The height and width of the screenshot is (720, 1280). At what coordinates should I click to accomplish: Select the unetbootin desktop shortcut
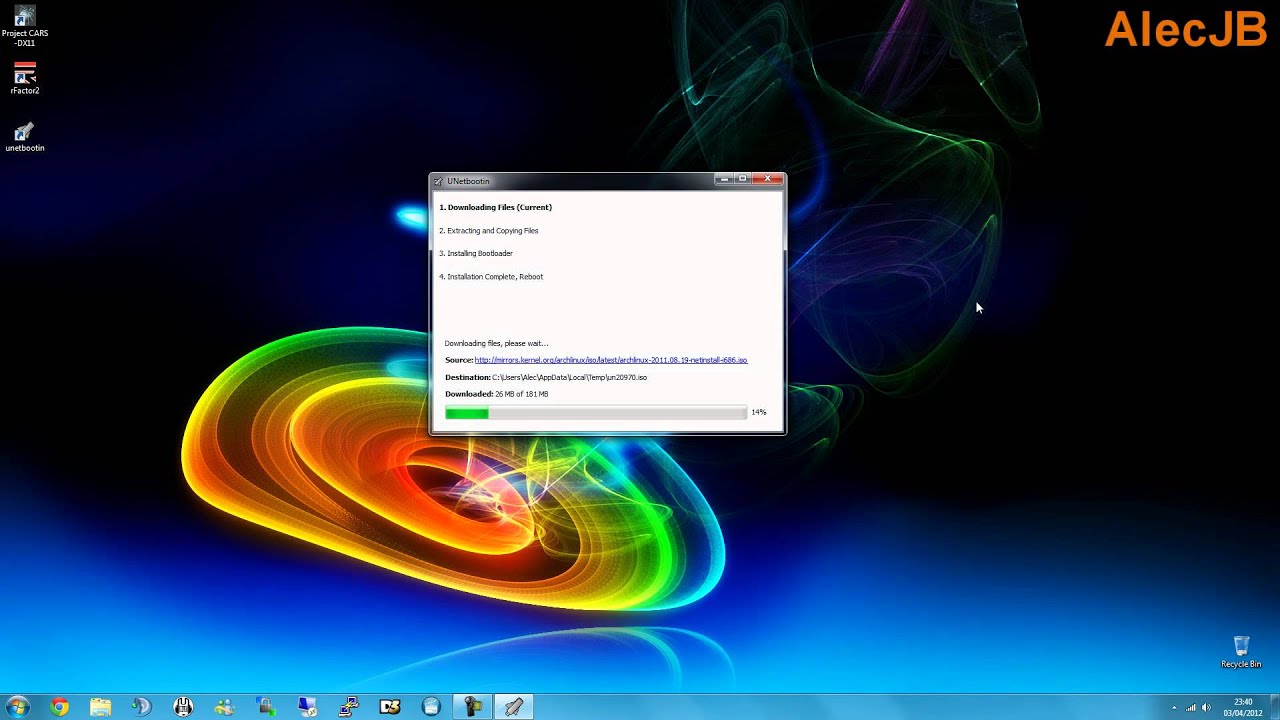pos(25,137)
